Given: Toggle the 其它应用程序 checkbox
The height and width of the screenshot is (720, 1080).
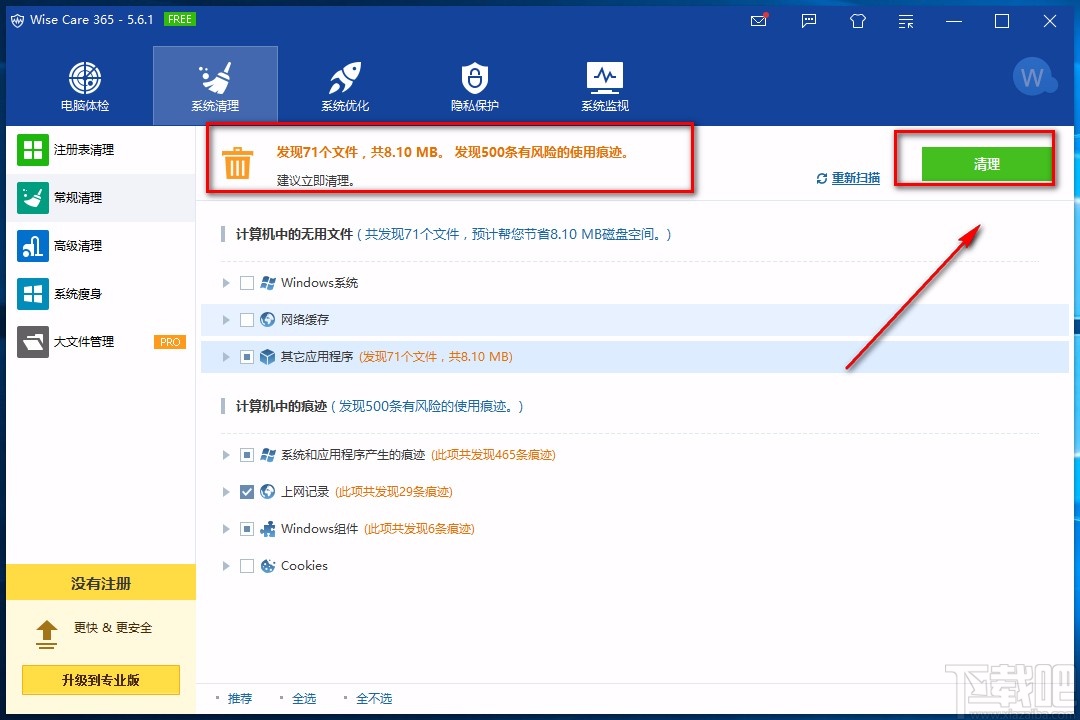Looking at the screenshot, I should pos(247,357).
